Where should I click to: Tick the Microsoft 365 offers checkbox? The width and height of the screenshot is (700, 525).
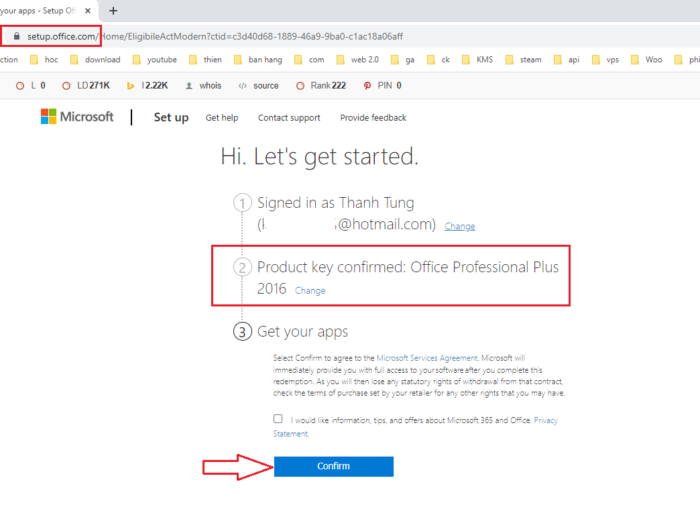(x=278, y=419)
